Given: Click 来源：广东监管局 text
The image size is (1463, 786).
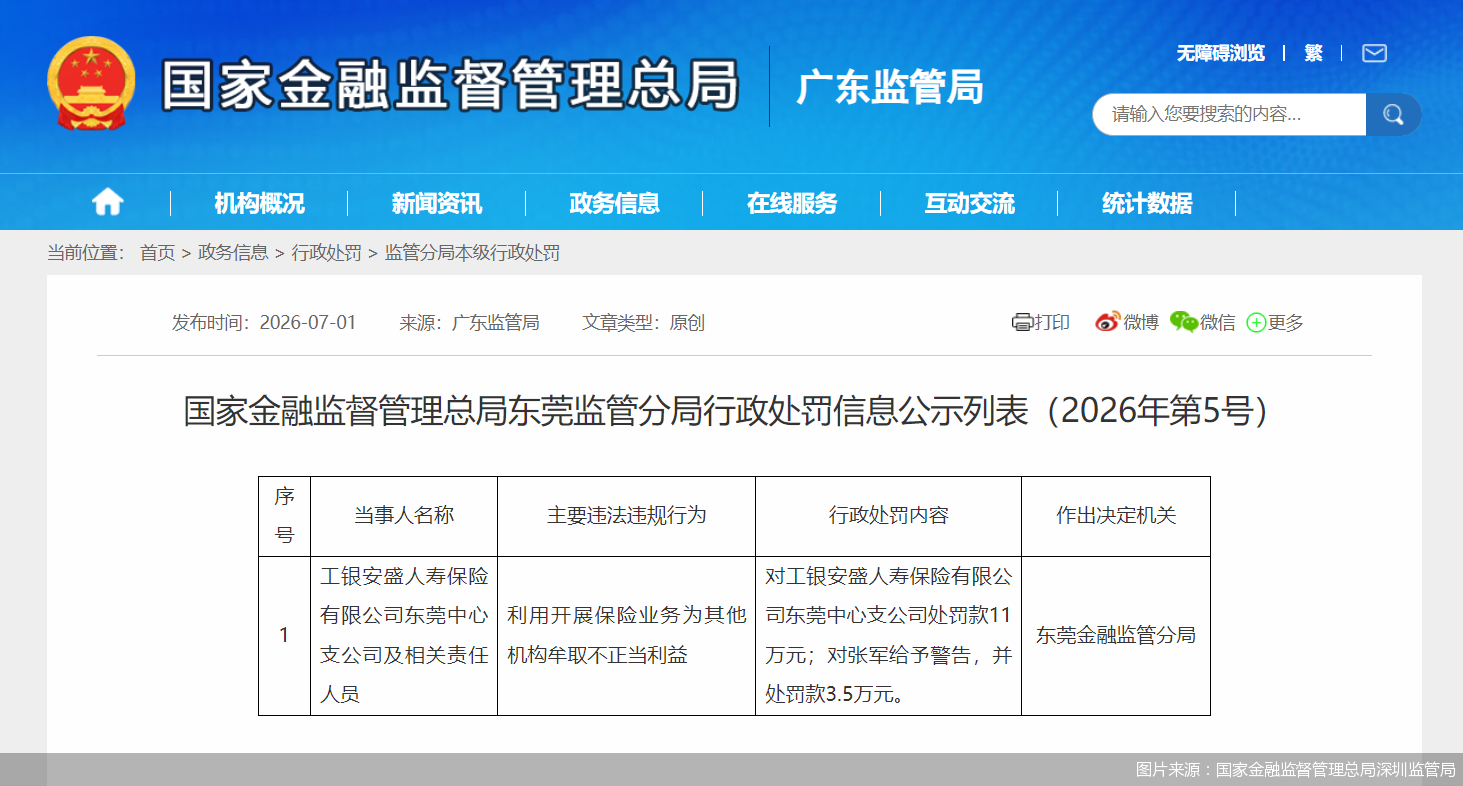Looking at the screenshot, I should coord(469,322).
